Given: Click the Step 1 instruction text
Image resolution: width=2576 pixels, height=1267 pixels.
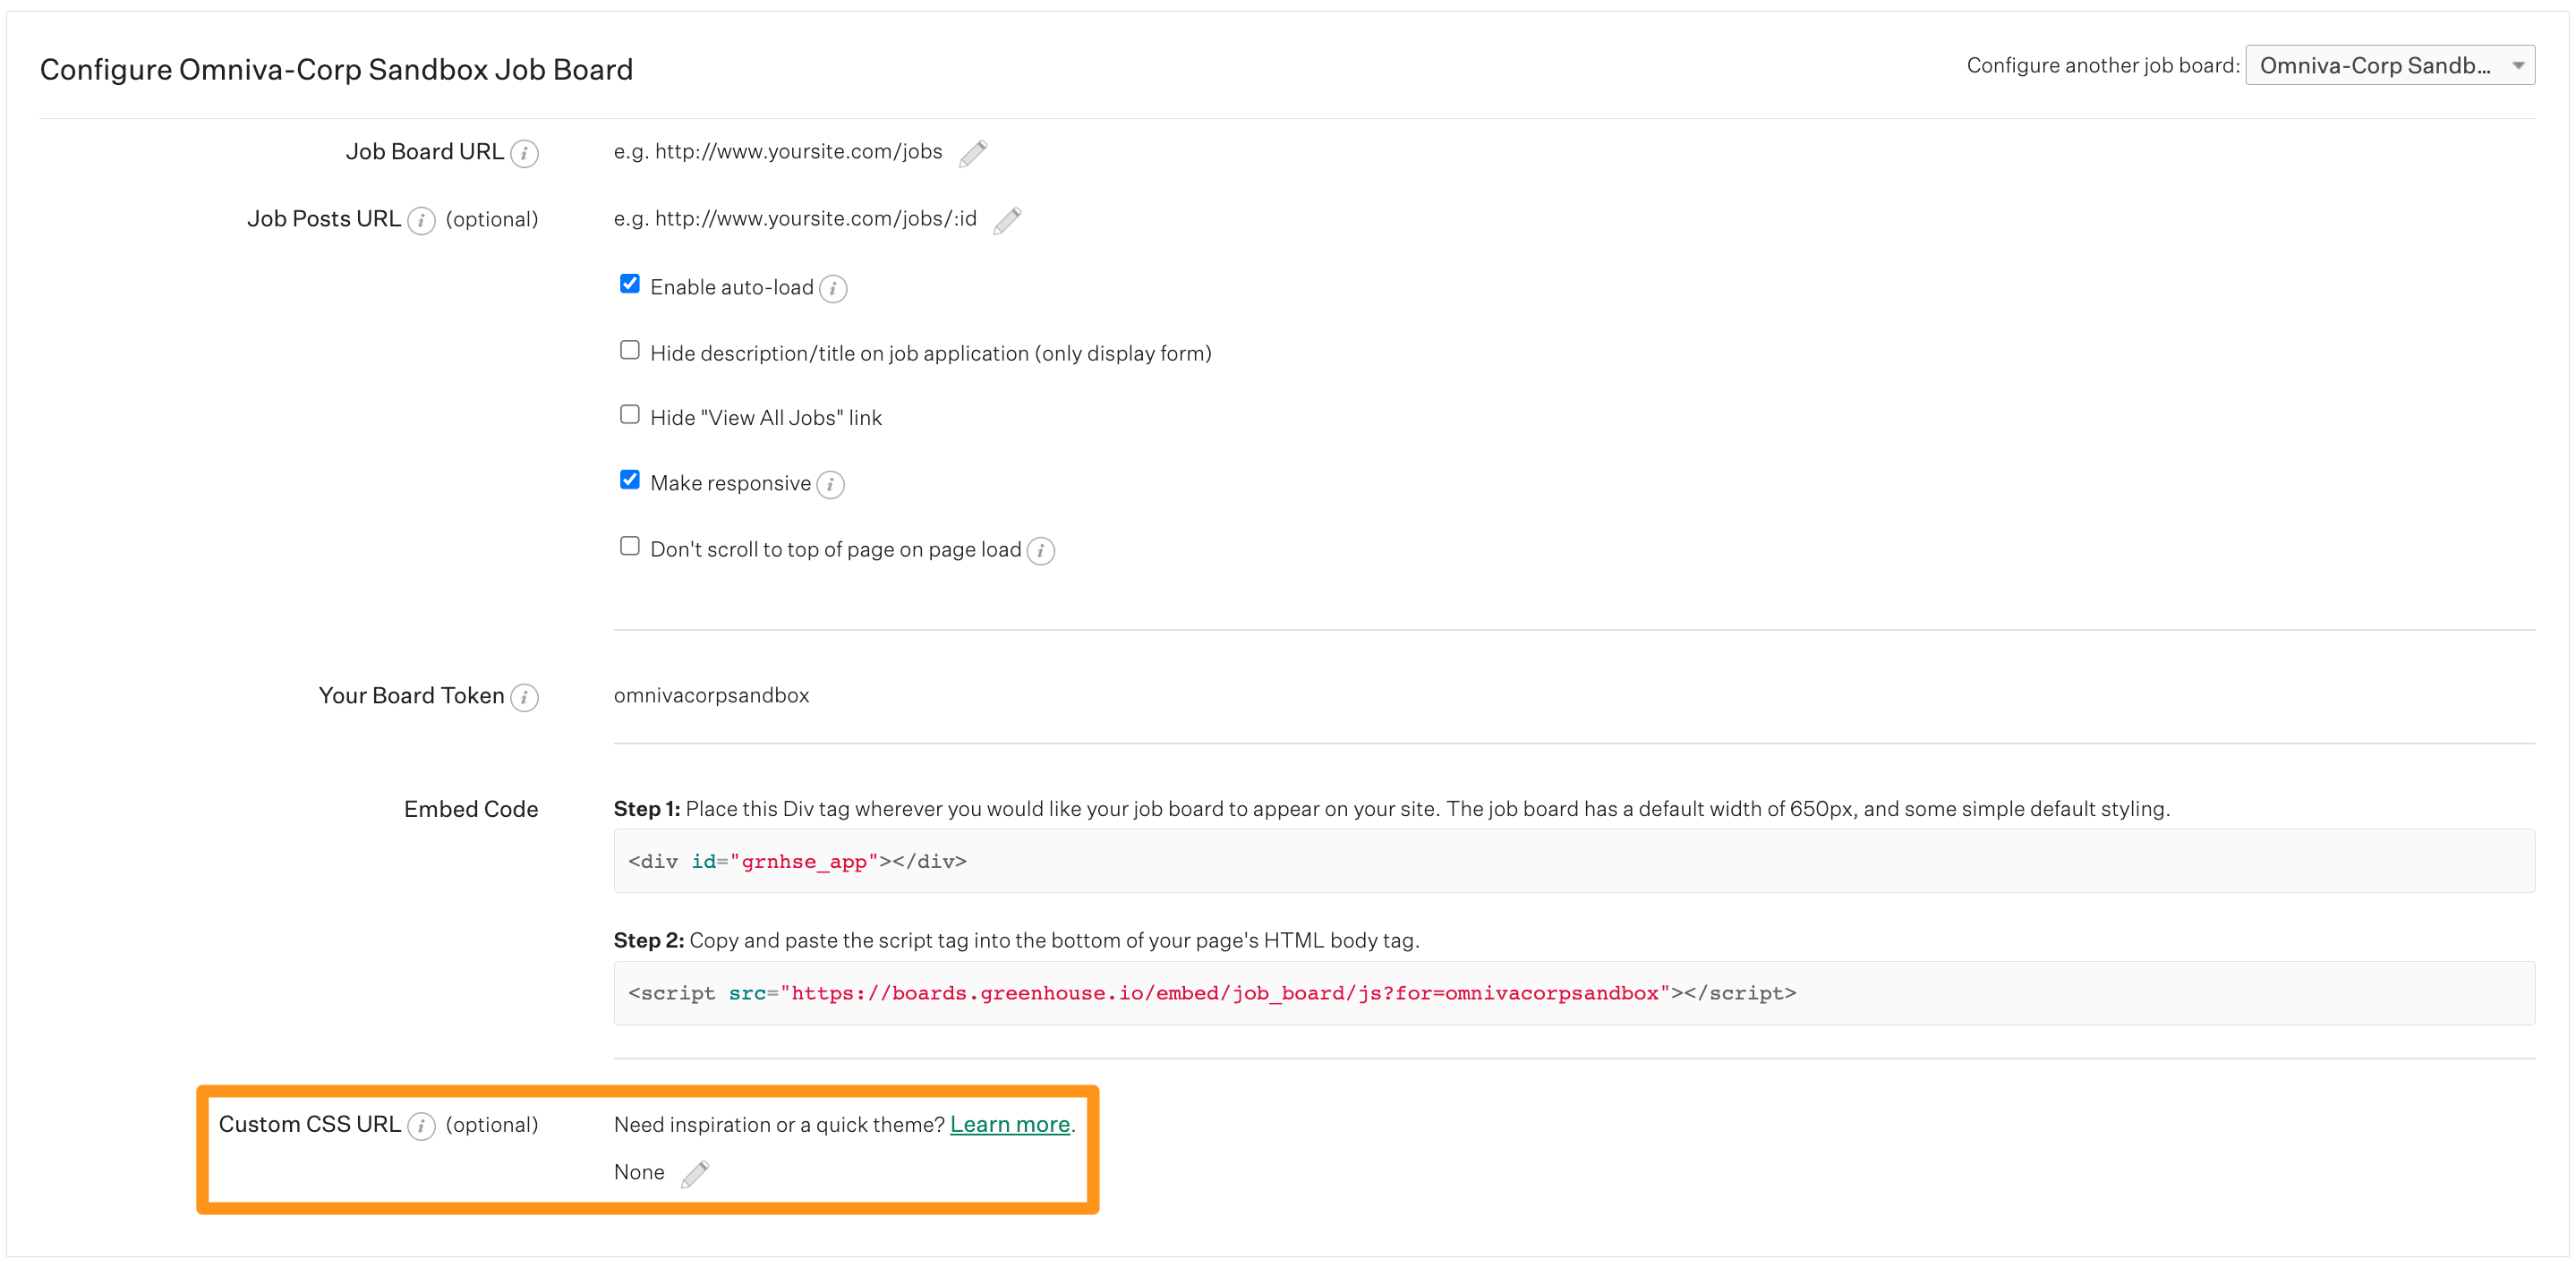Looking at the screenshot, I should click(x=1391, y=809).
